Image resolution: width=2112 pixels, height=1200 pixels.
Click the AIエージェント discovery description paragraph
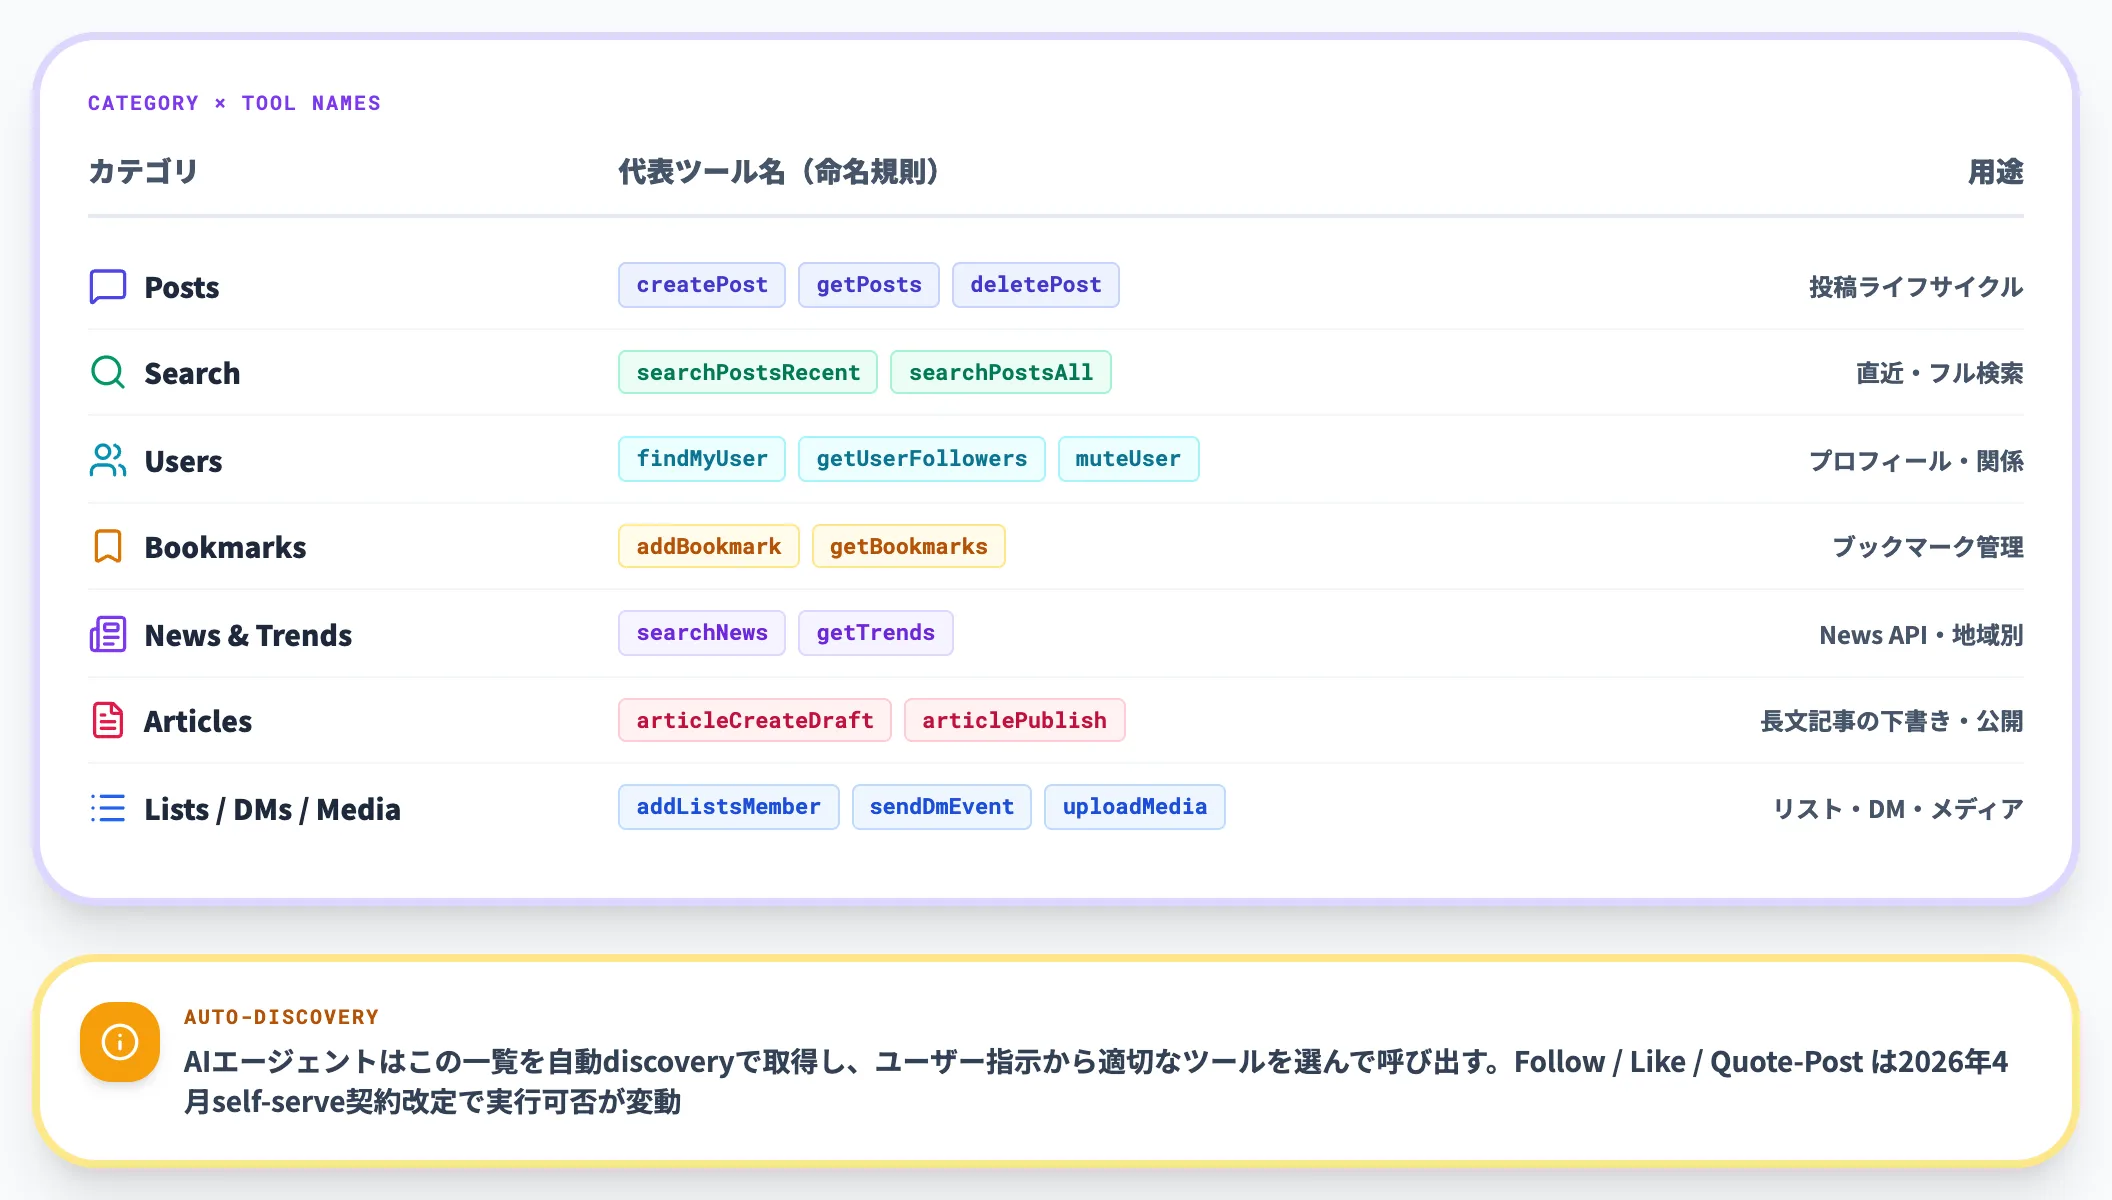pyautogui.click(x=1096, y=1081)
